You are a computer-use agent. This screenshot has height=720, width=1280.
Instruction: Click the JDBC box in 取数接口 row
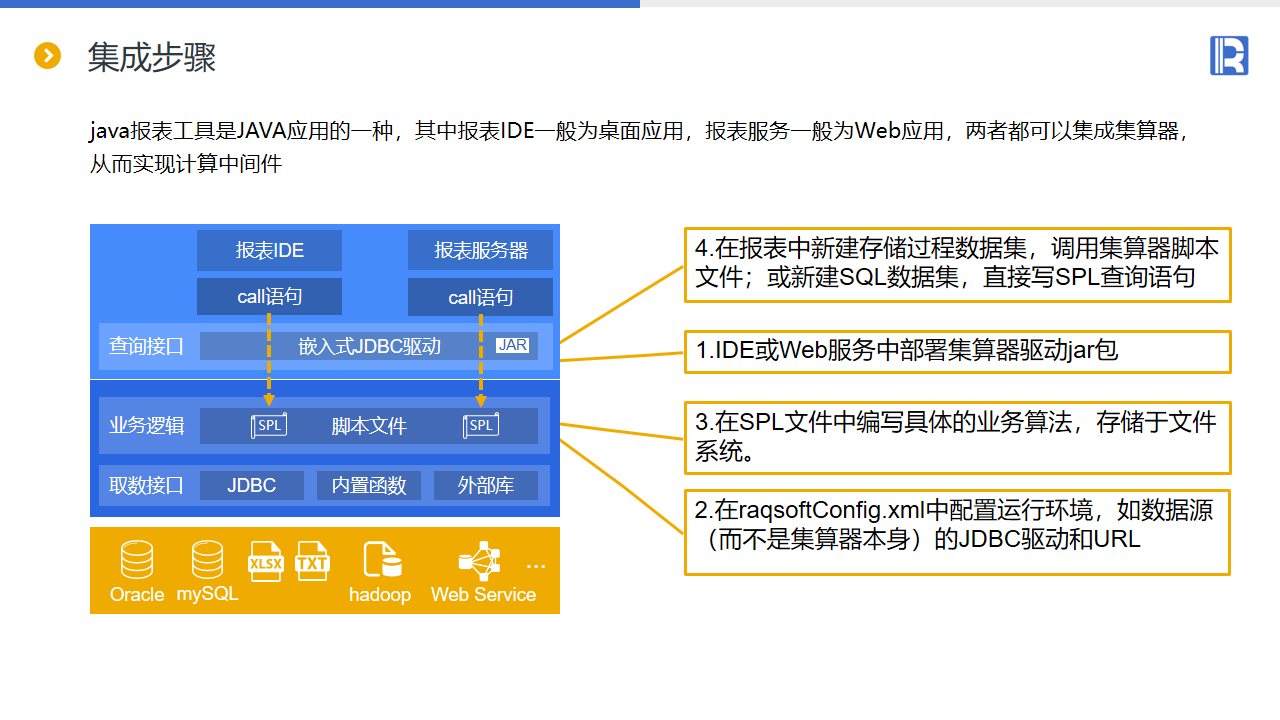coord(252,486)
